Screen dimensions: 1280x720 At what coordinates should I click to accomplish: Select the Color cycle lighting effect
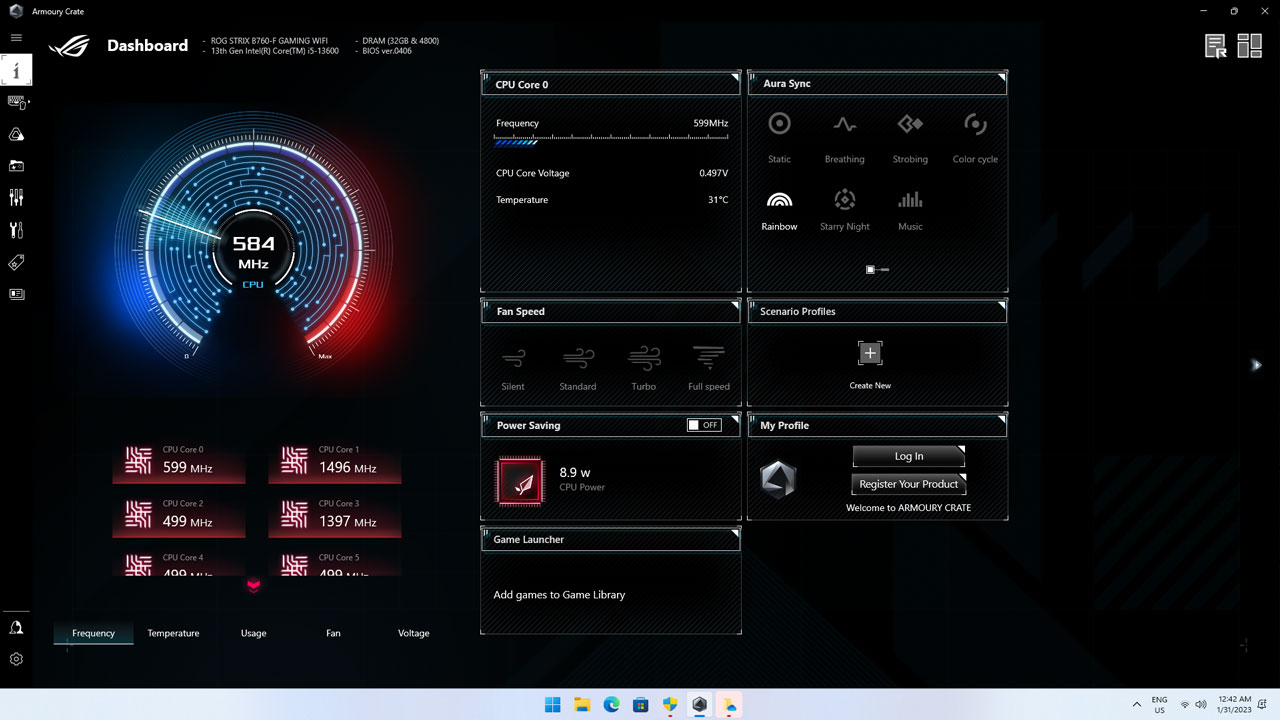[975, 137]
